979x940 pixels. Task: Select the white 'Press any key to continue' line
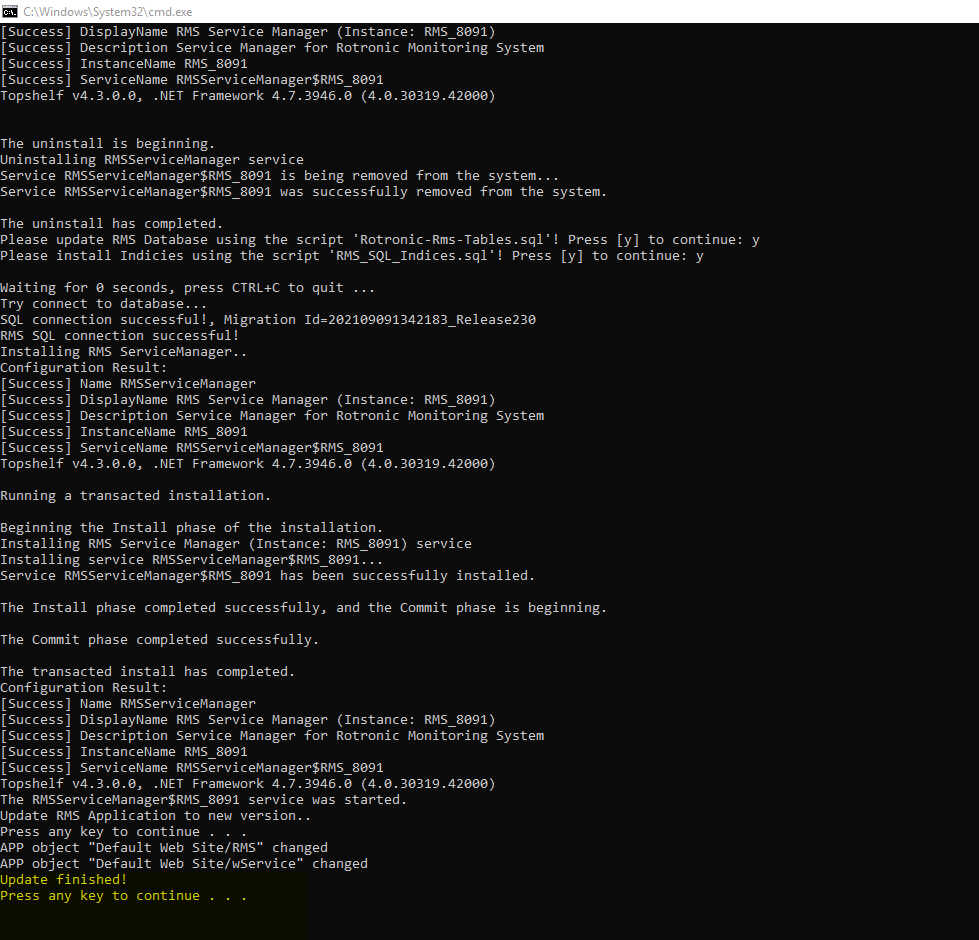coord(124,832)
